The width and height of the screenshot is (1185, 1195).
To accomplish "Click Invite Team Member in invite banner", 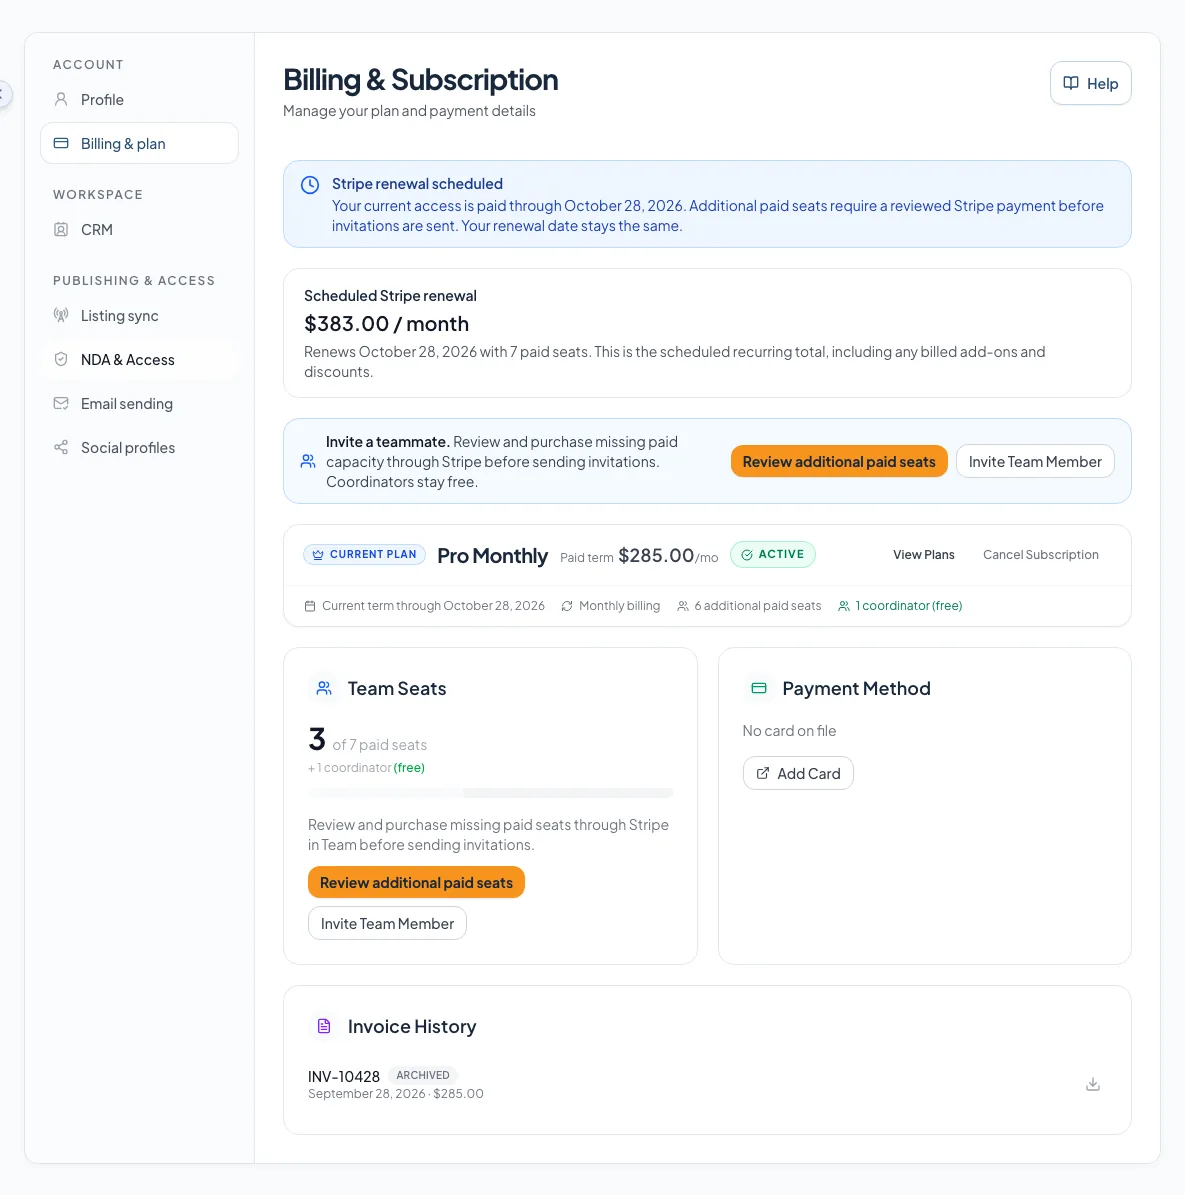I will point(1035,461).
